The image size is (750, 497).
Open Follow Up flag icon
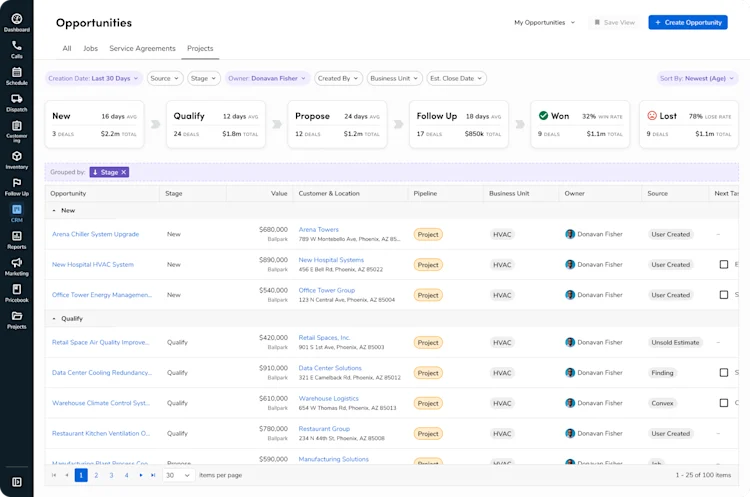tap(17, 187)
